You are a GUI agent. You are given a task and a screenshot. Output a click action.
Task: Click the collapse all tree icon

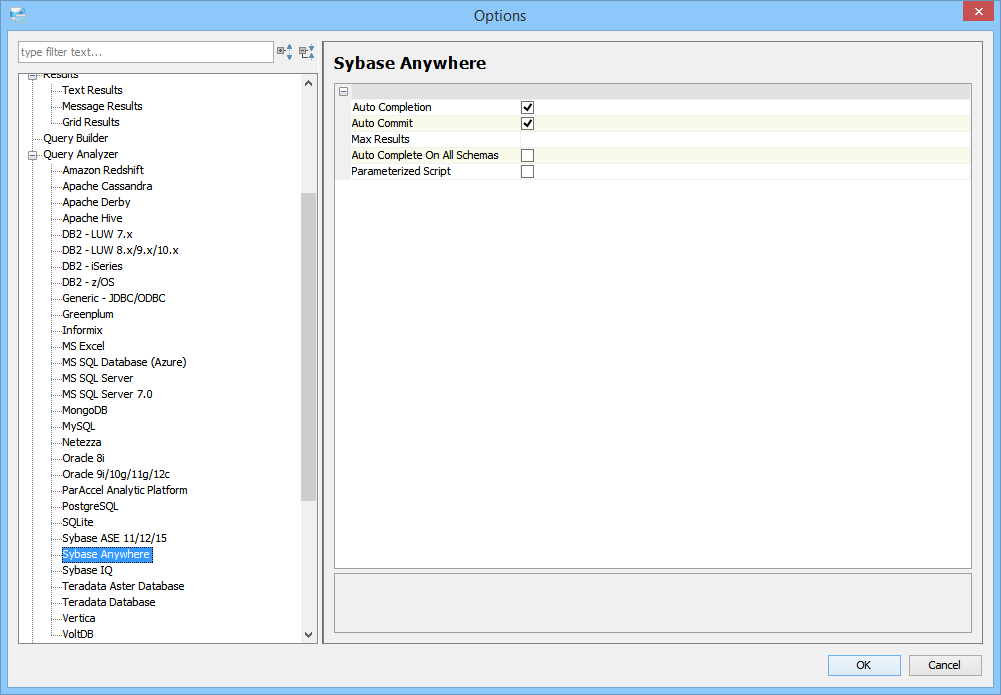[307, 52]
